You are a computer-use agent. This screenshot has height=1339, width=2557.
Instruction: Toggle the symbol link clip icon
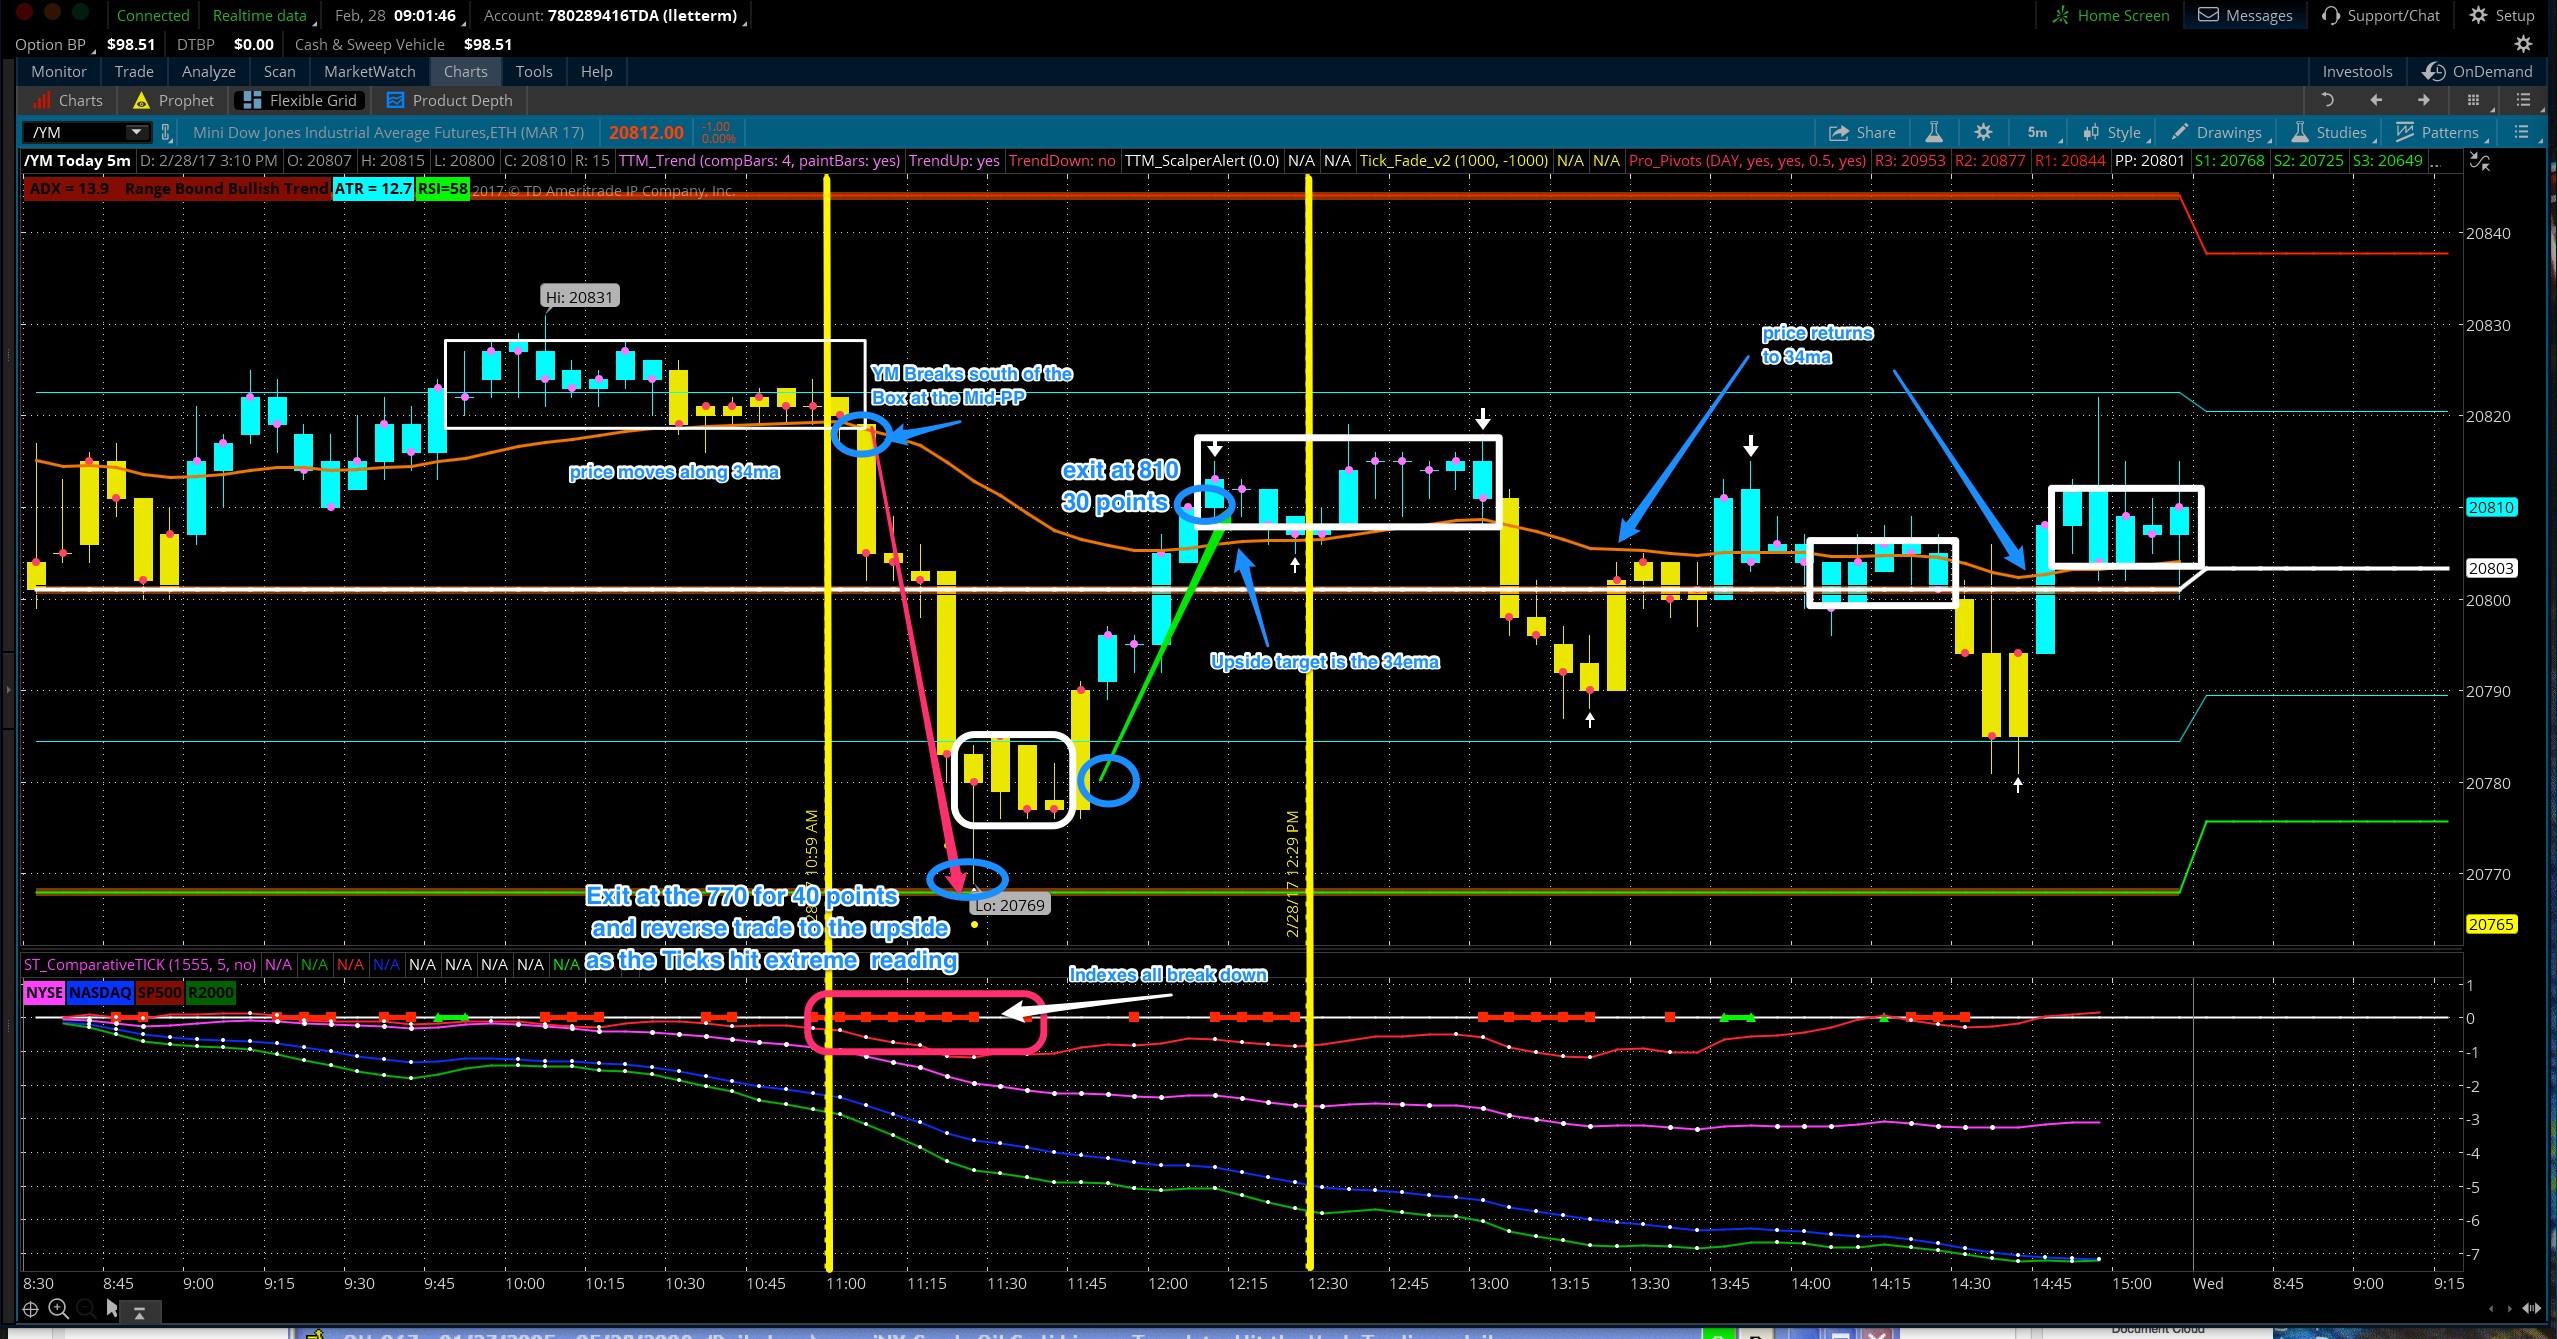(x=166, y=132)
